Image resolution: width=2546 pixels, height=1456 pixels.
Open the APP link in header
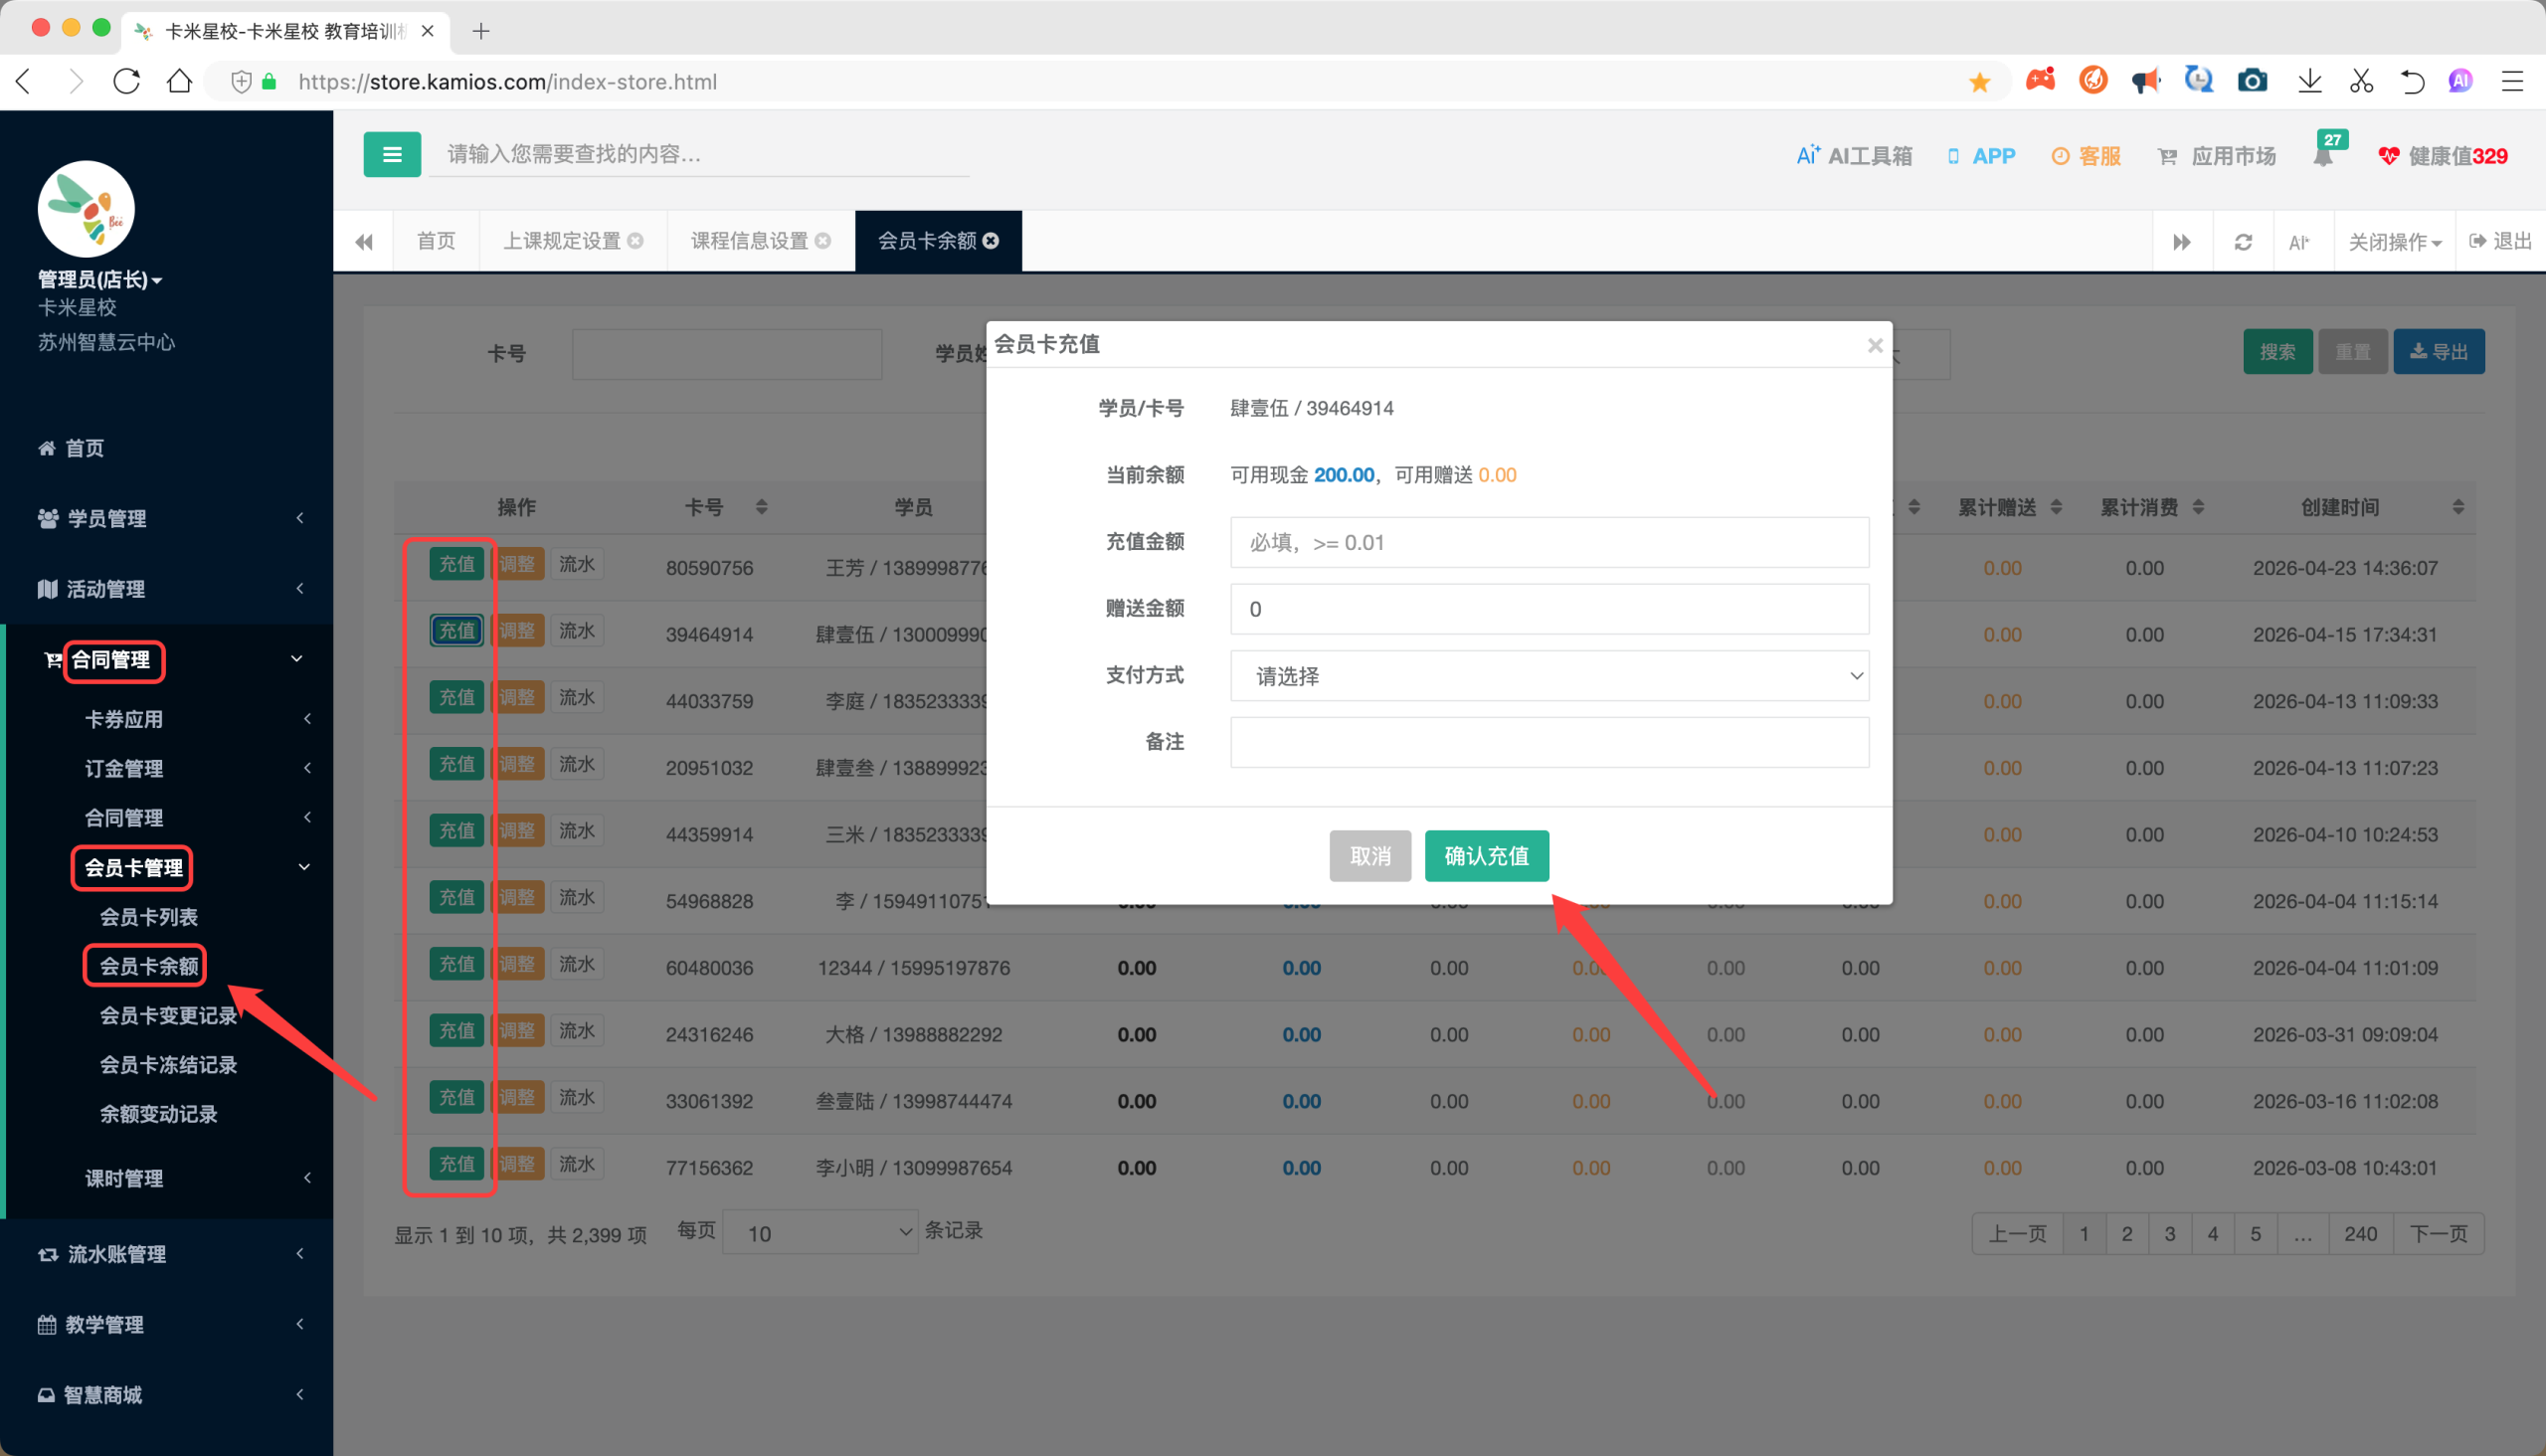[1981, 156]
